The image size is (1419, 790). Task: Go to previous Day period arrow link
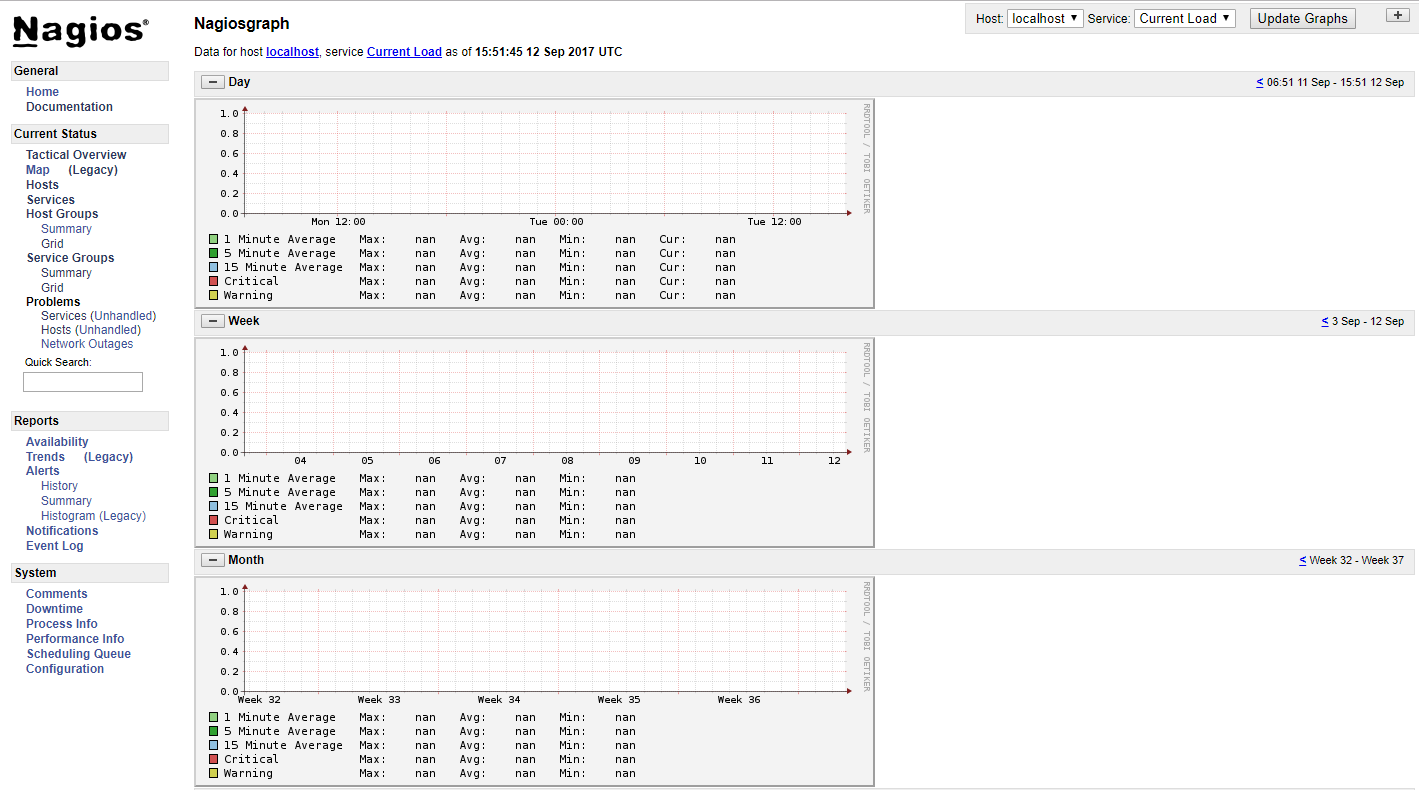pyautogui.click(x=1260, y=82)
